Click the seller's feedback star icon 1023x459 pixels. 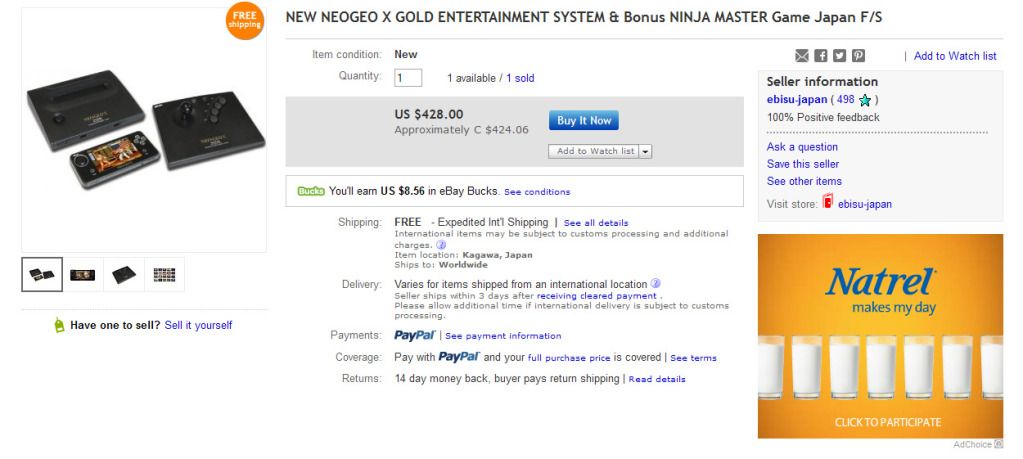865,100
